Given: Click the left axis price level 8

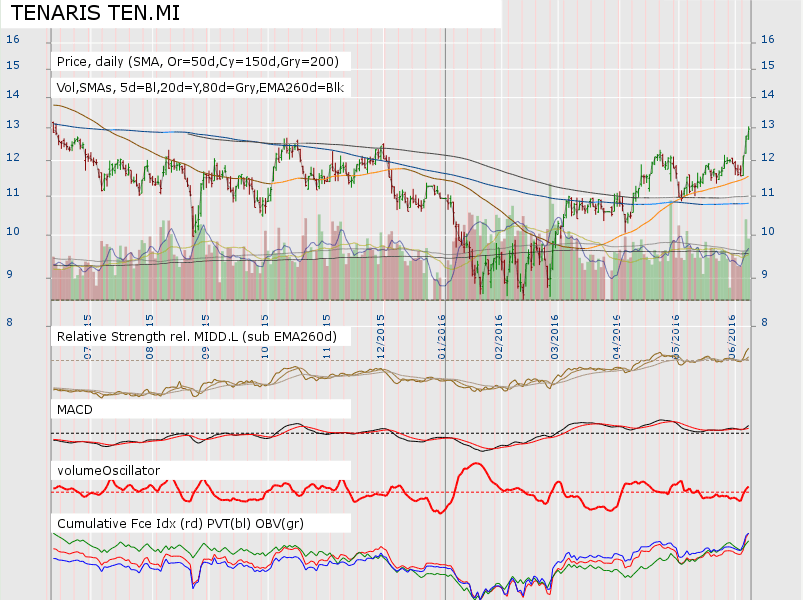Looking at the screenshot, I should click(9, 323).
